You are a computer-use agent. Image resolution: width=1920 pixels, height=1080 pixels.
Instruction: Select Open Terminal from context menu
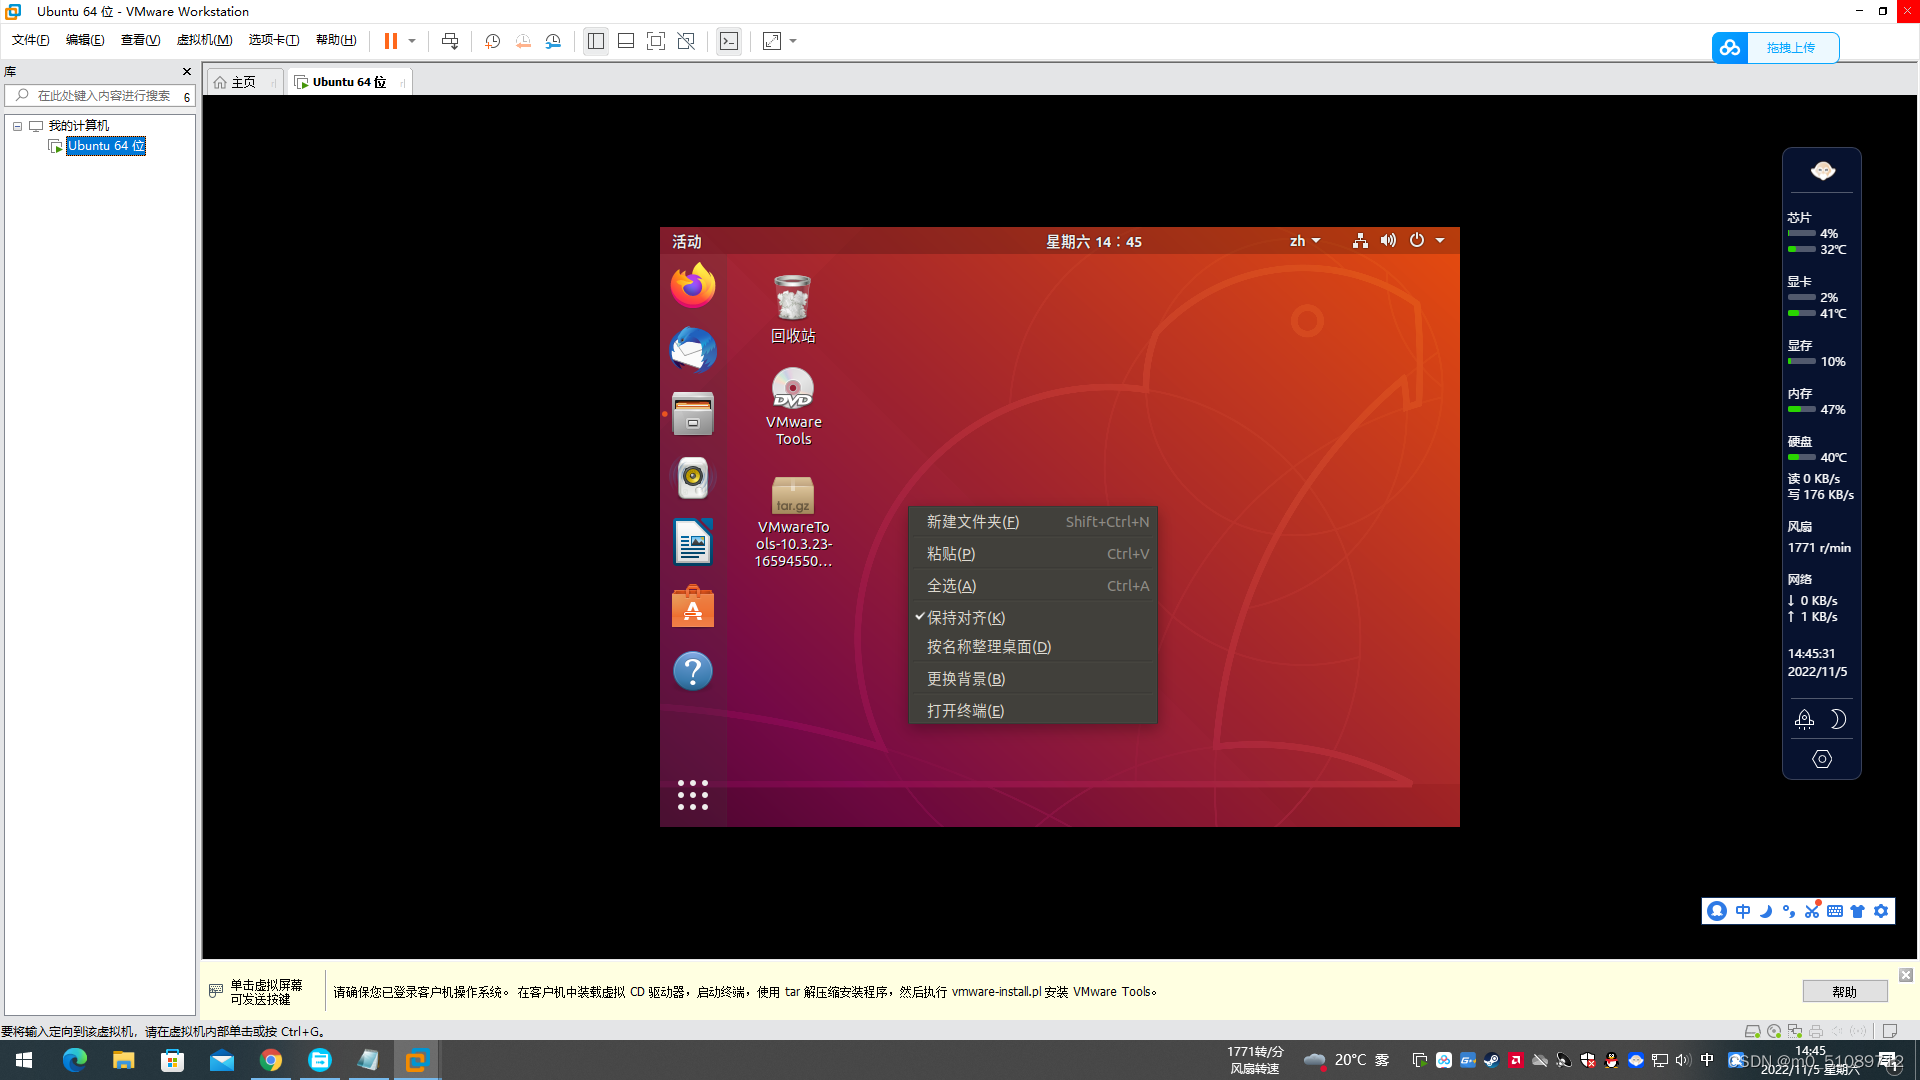point(965,710)
